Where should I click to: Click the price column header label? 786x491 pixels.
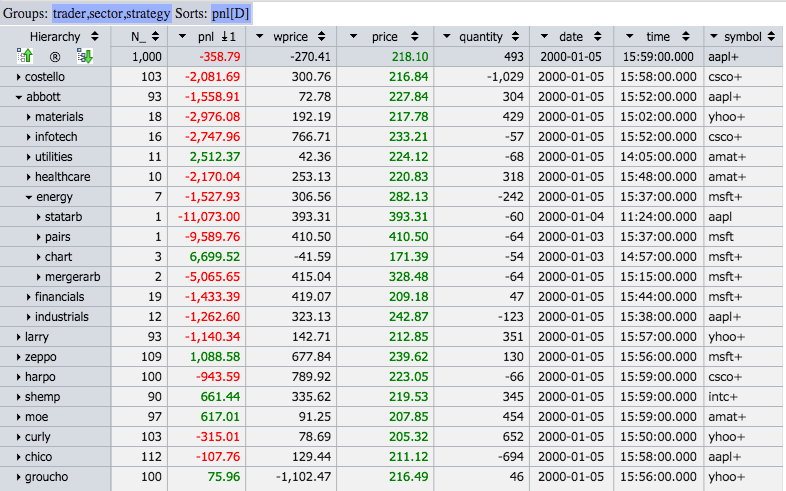tap(384, 37)
